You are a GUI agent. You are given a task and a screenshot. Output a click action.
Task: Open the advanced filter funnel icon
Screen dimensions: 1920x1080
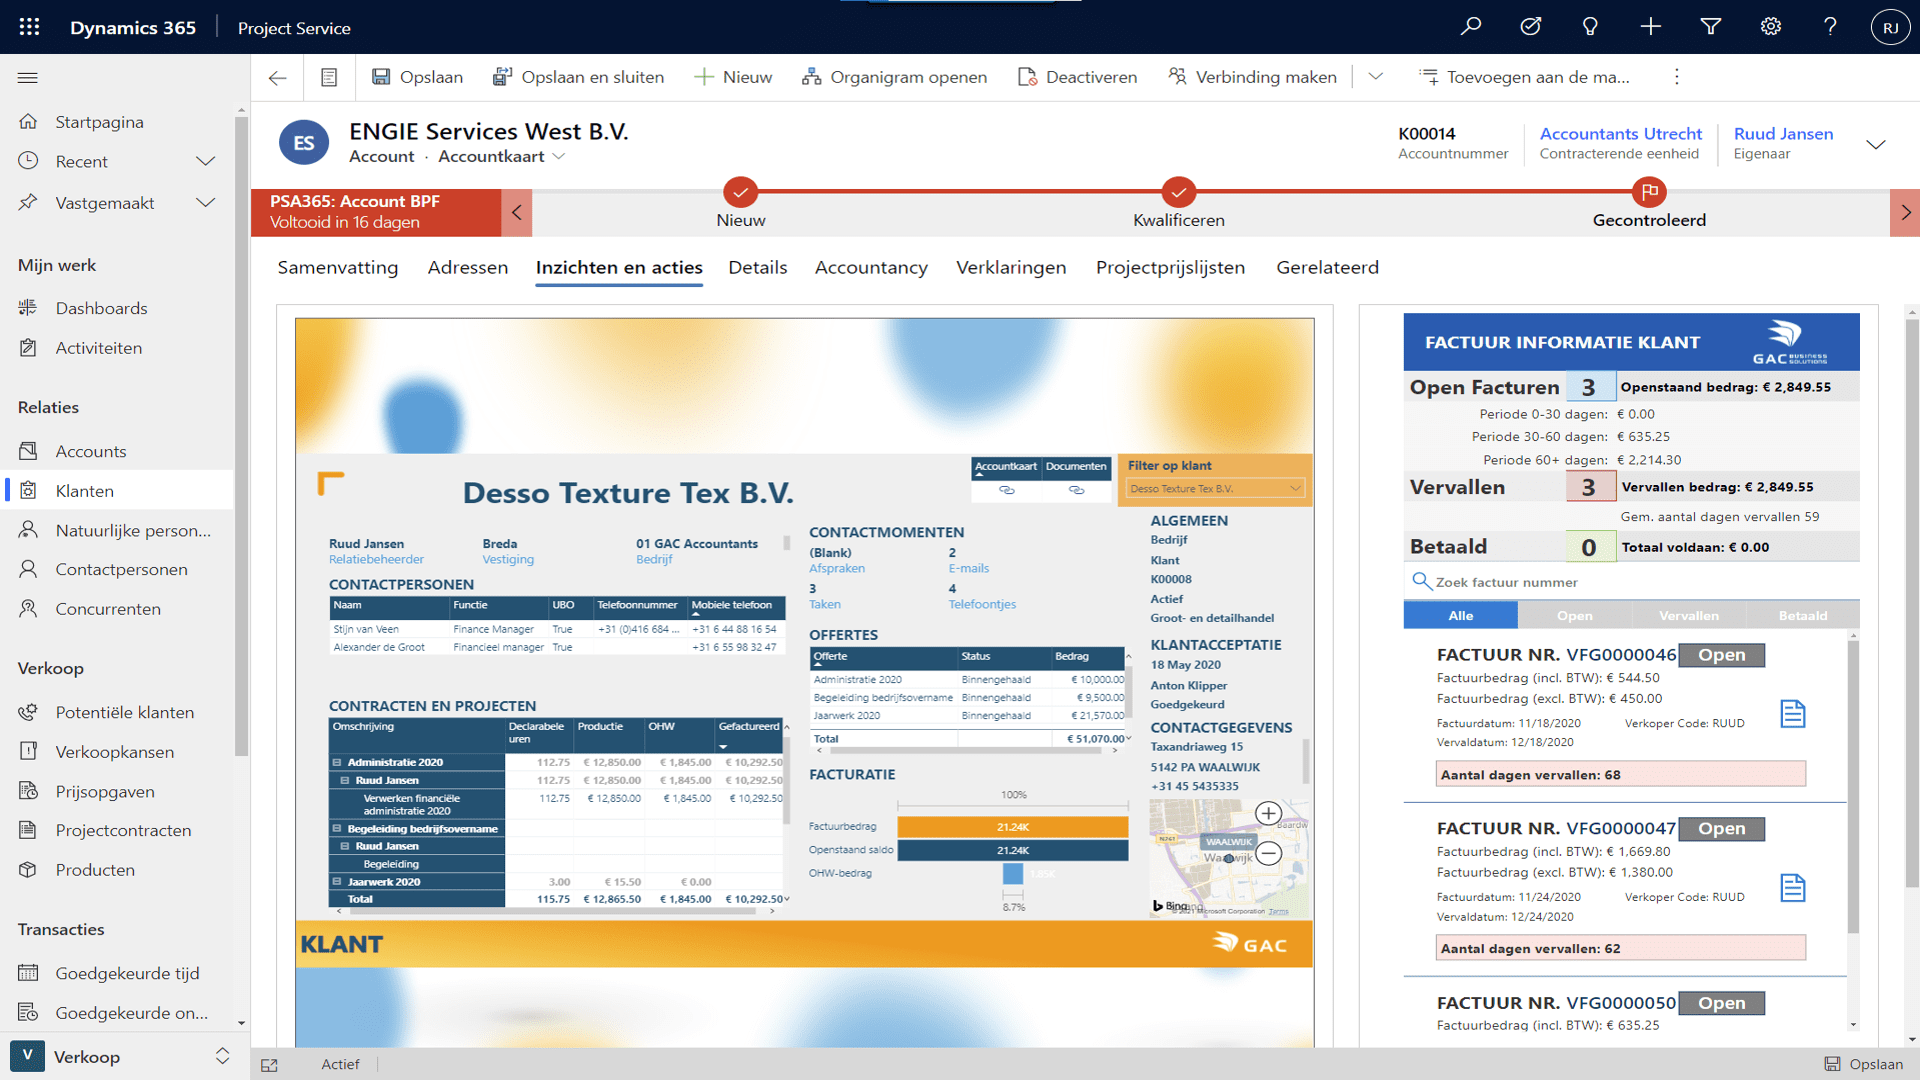point(1710,26)
